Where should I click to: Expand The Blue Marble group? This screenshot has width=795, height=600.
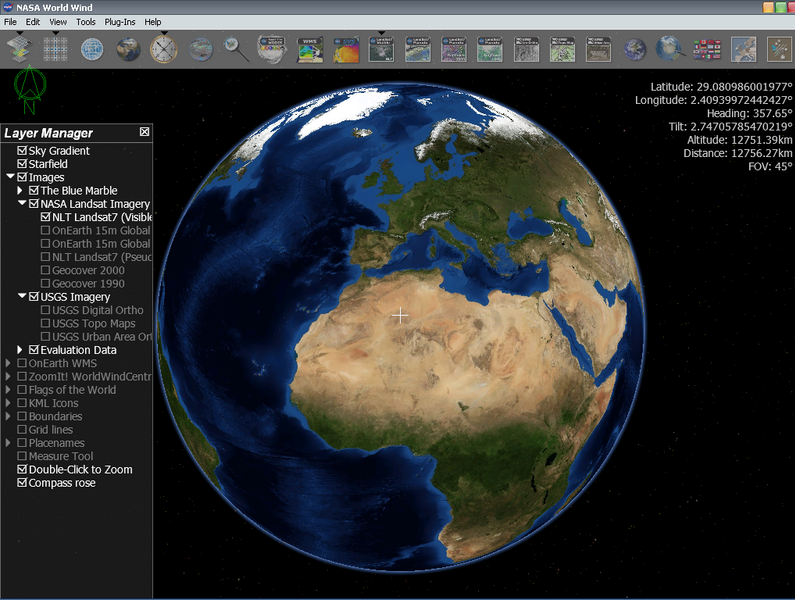click(20, 190)
